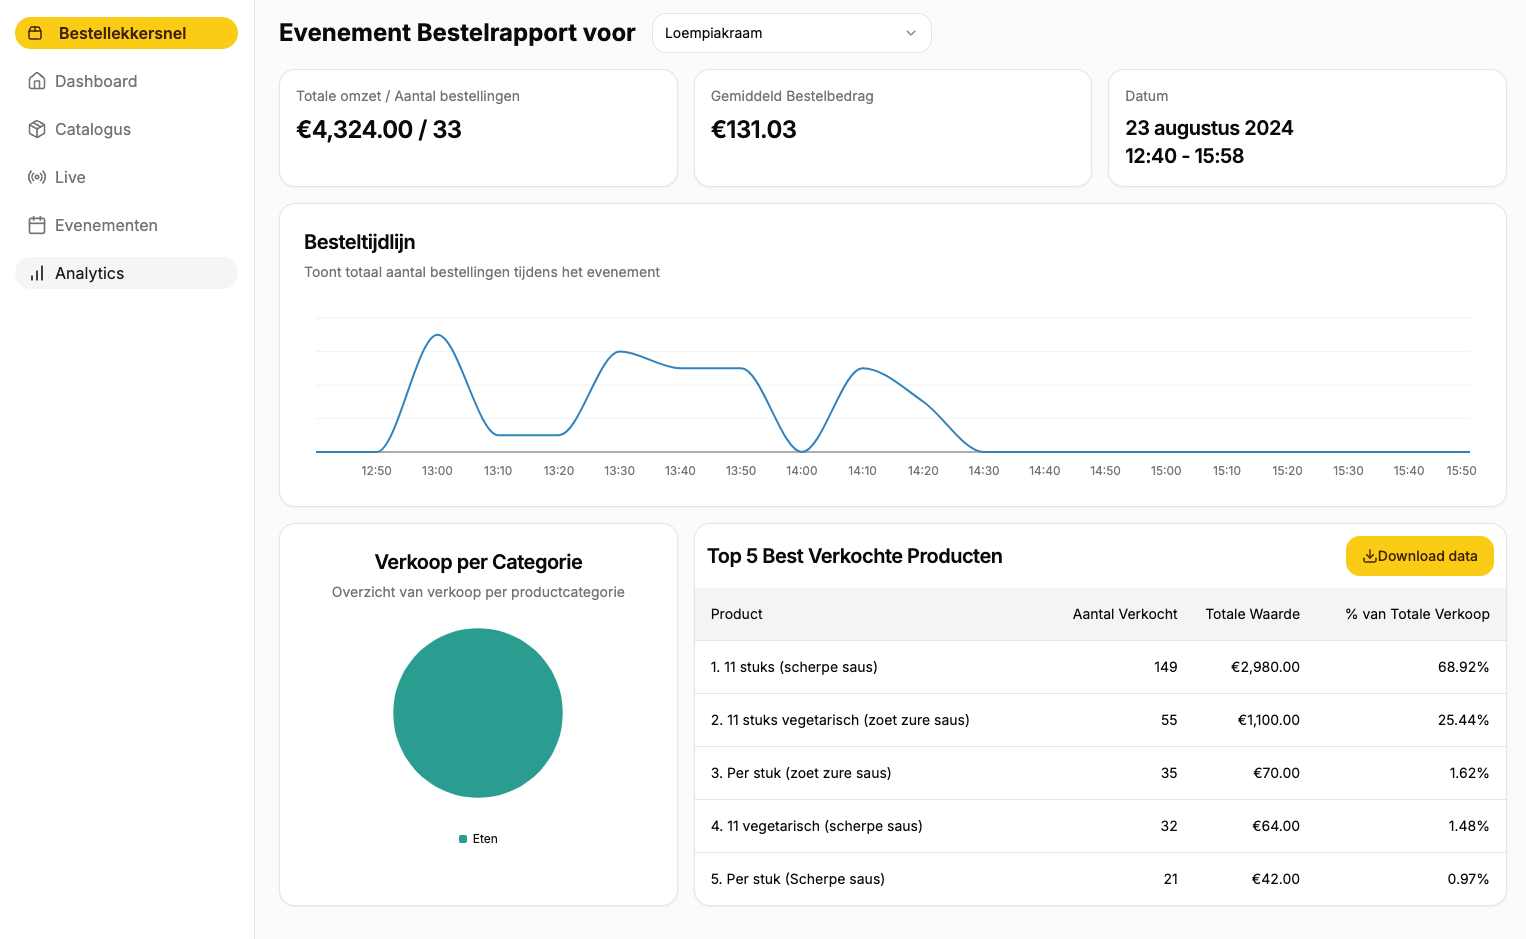Expand the chevron on the venue selector
1526x939 pixels.
pos(911,33)
